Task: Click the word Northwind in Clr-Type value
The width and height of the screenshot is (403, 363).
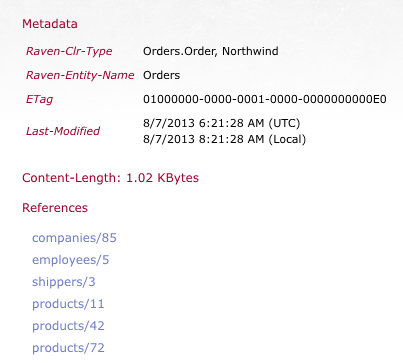Action: point(250,51)
